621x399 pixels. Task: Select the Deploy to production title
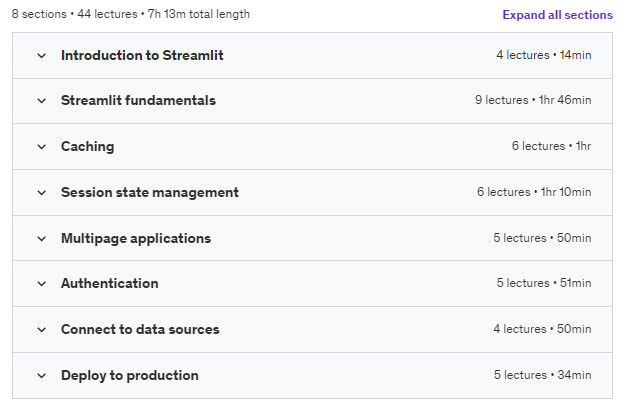click(130, 375)
